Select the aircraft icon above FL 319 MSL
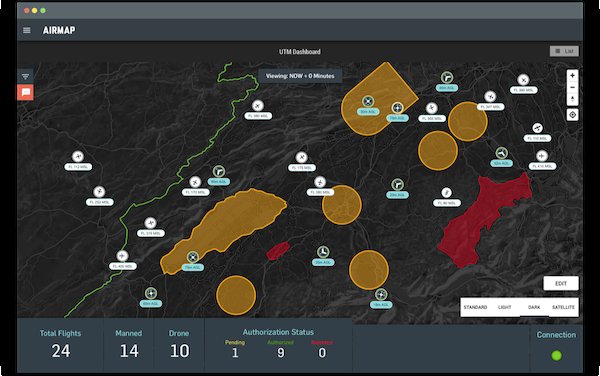 150,223
